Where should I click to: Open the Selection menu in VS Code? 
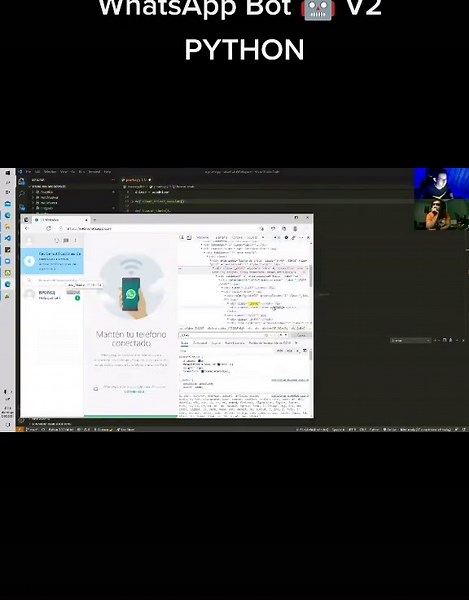click(50, 172)
